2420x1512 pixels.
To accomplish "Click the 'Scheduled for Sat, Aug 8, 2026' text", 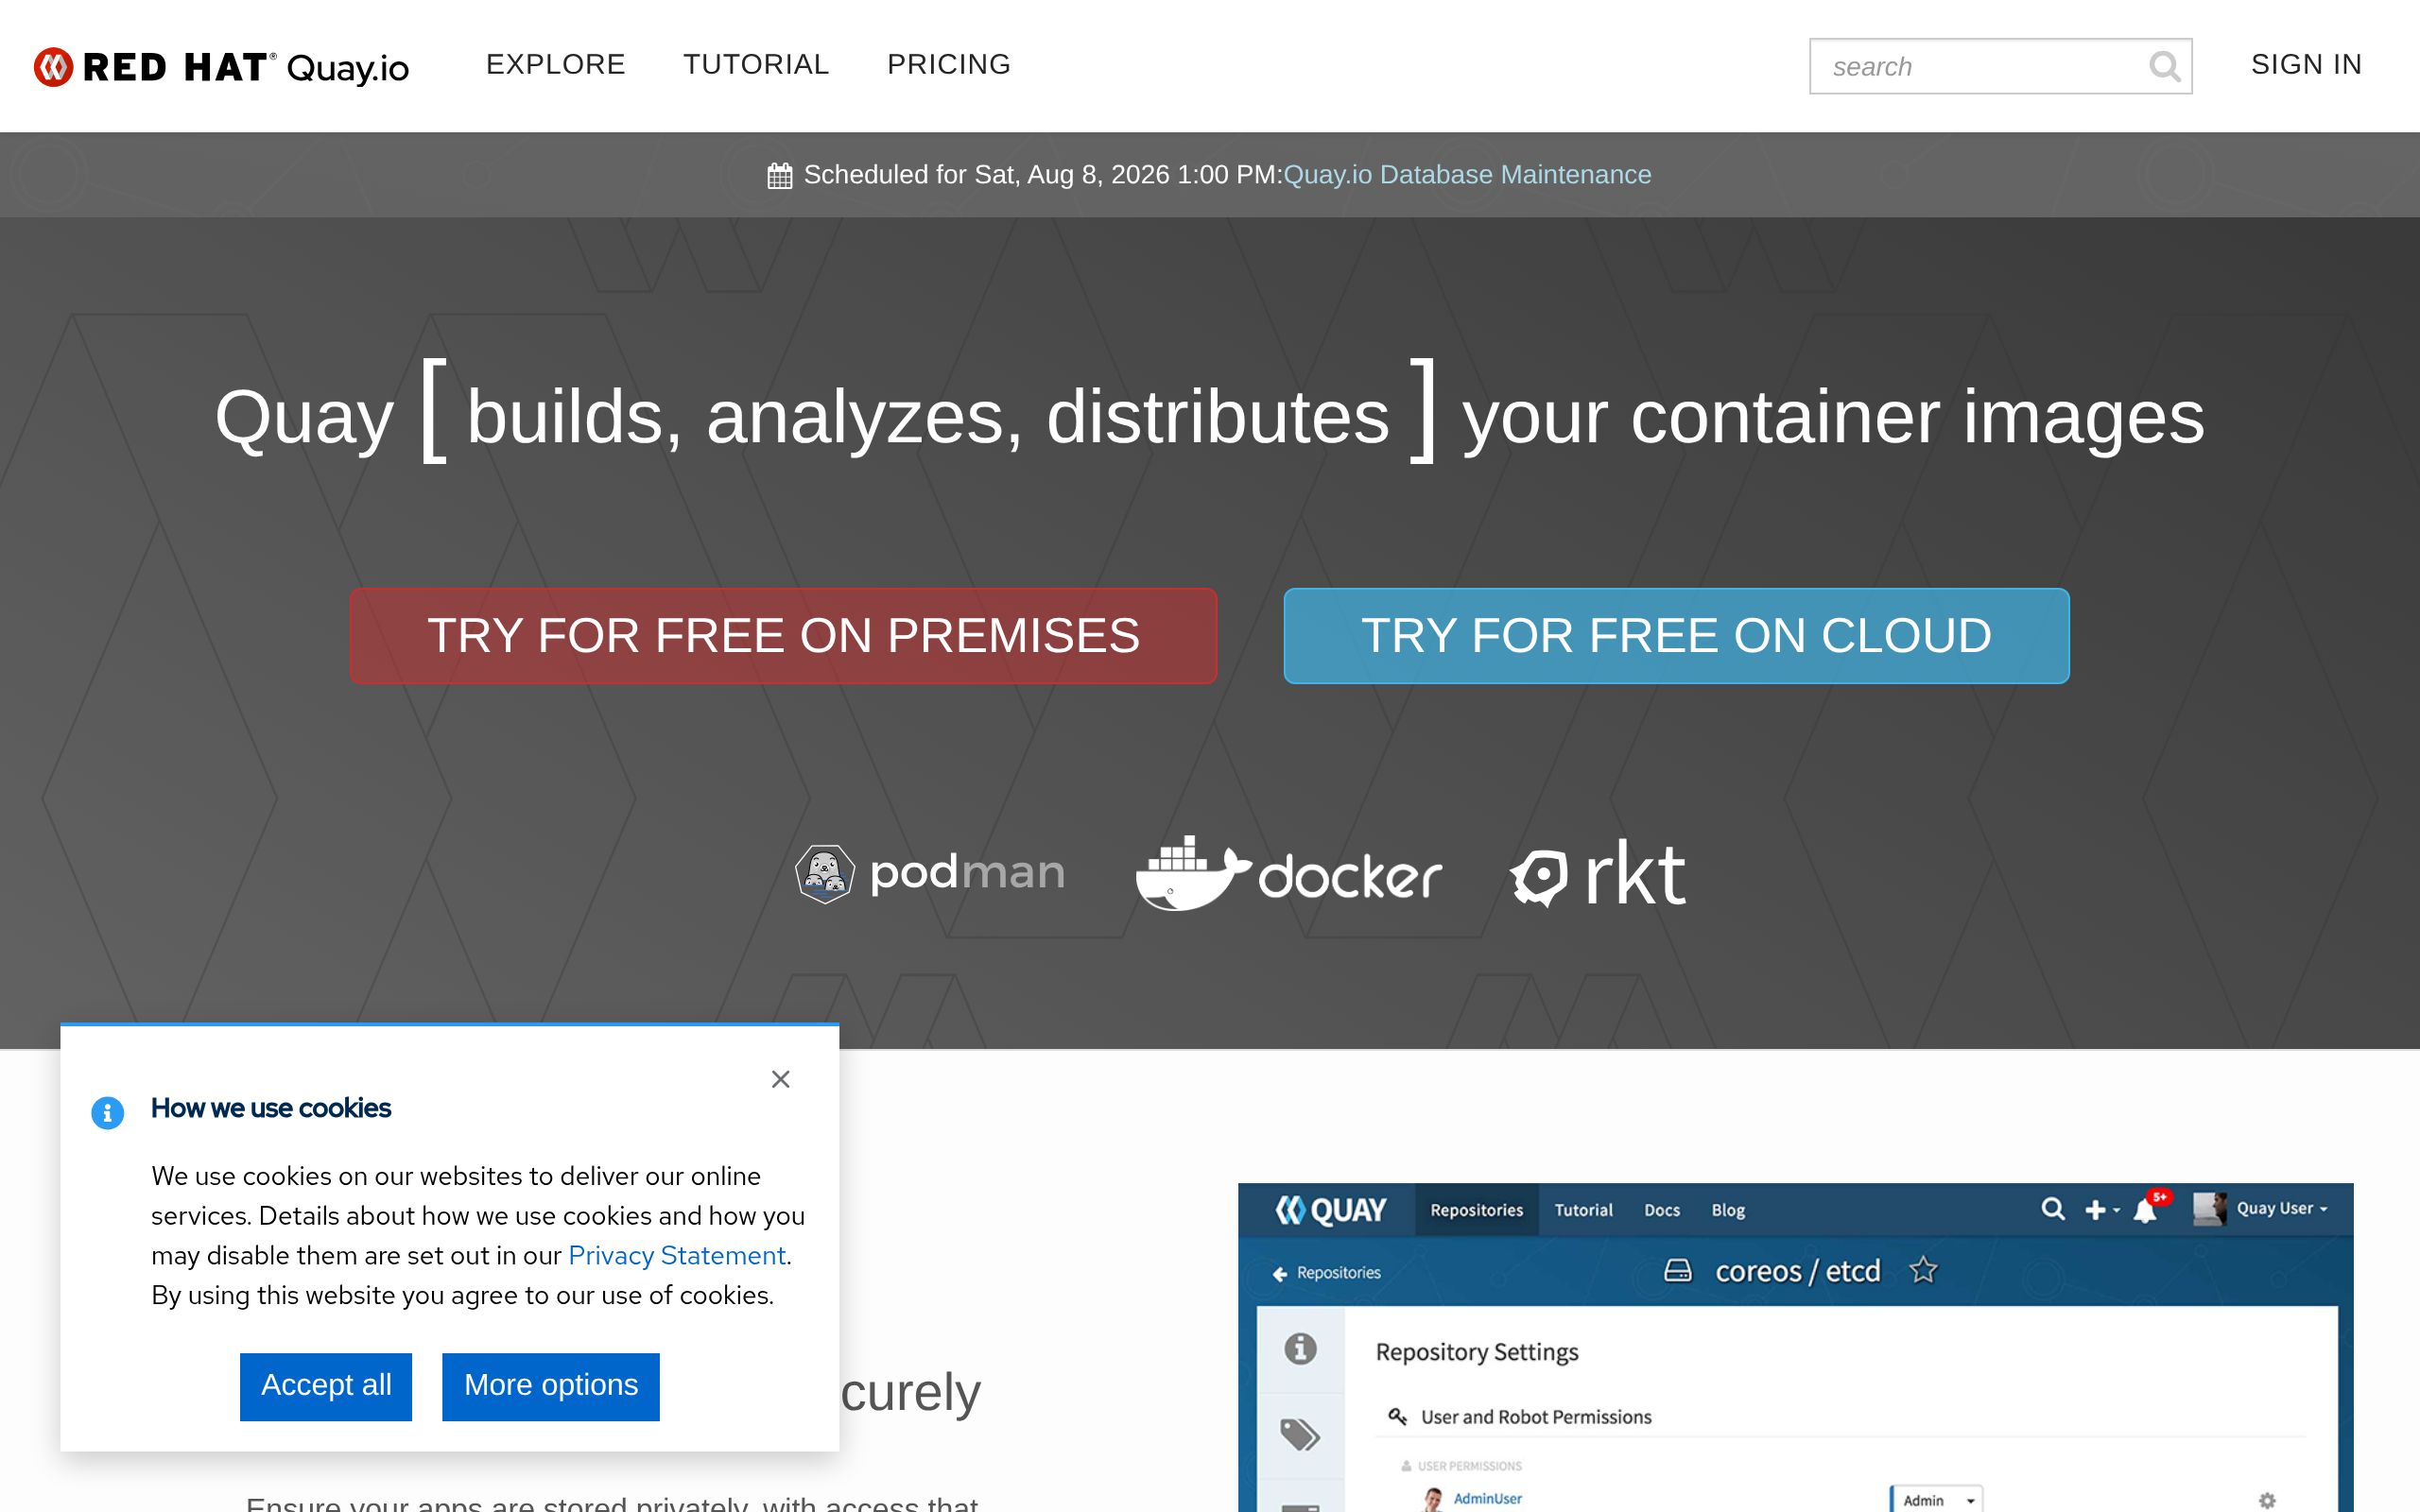I will (x=1043, y=175).
